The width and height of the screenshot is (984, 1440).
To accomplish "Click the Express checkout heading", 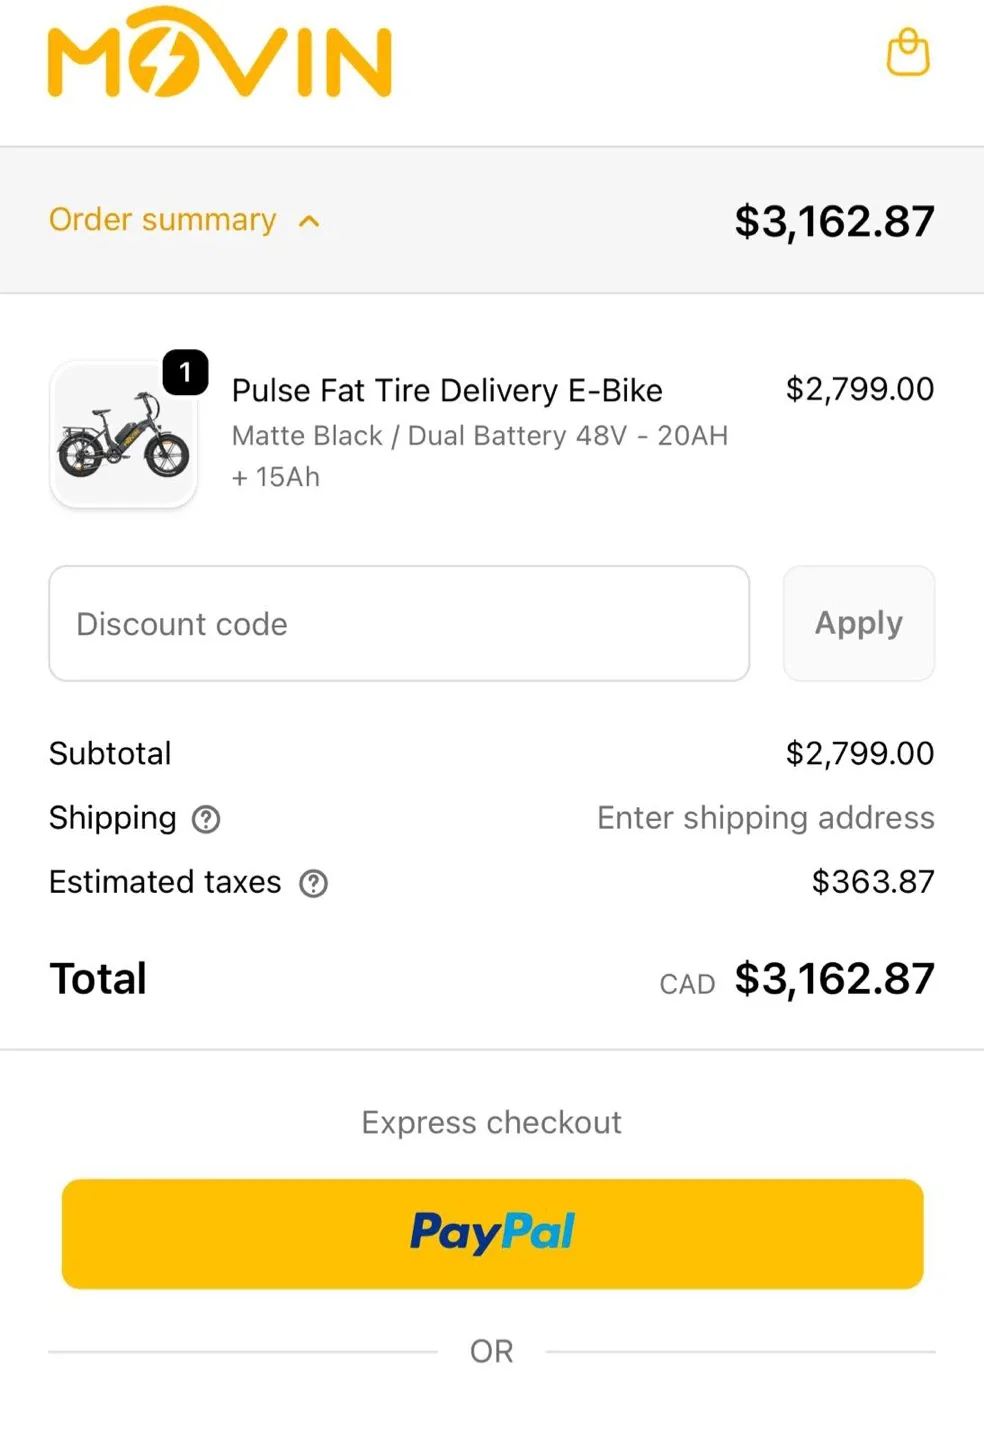I will [491, 1122].
